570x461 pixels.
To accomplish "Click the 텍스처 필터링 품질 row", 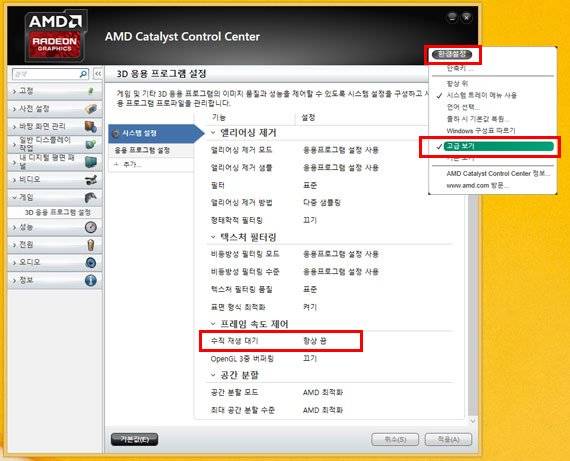I will [x=329, y=289].
